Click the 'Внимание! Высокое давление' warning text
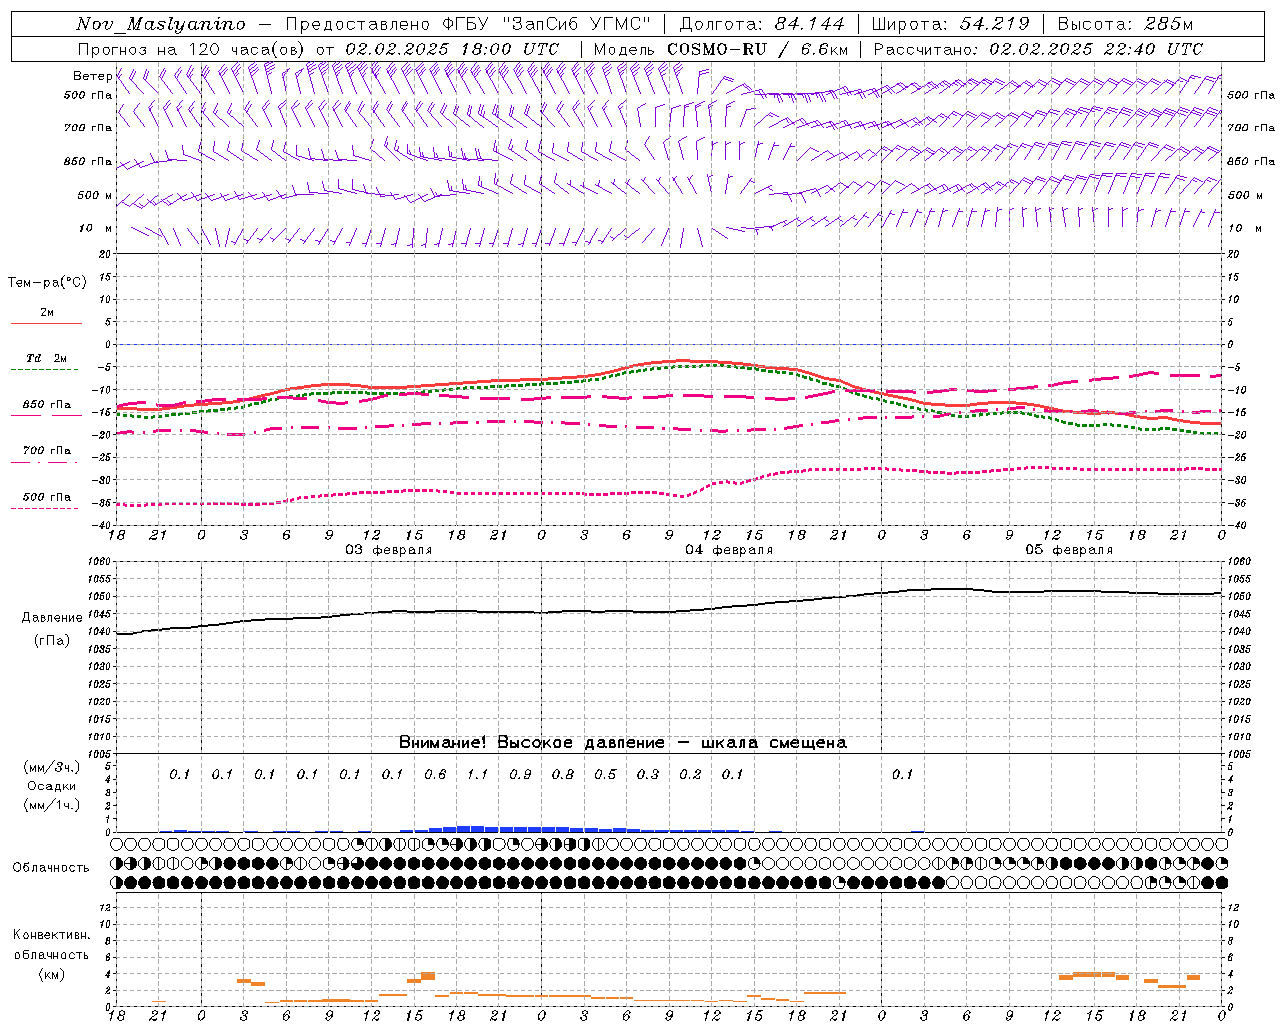Image resolution: width=1280 pixels, height=1024 pixels. [531, 743]
